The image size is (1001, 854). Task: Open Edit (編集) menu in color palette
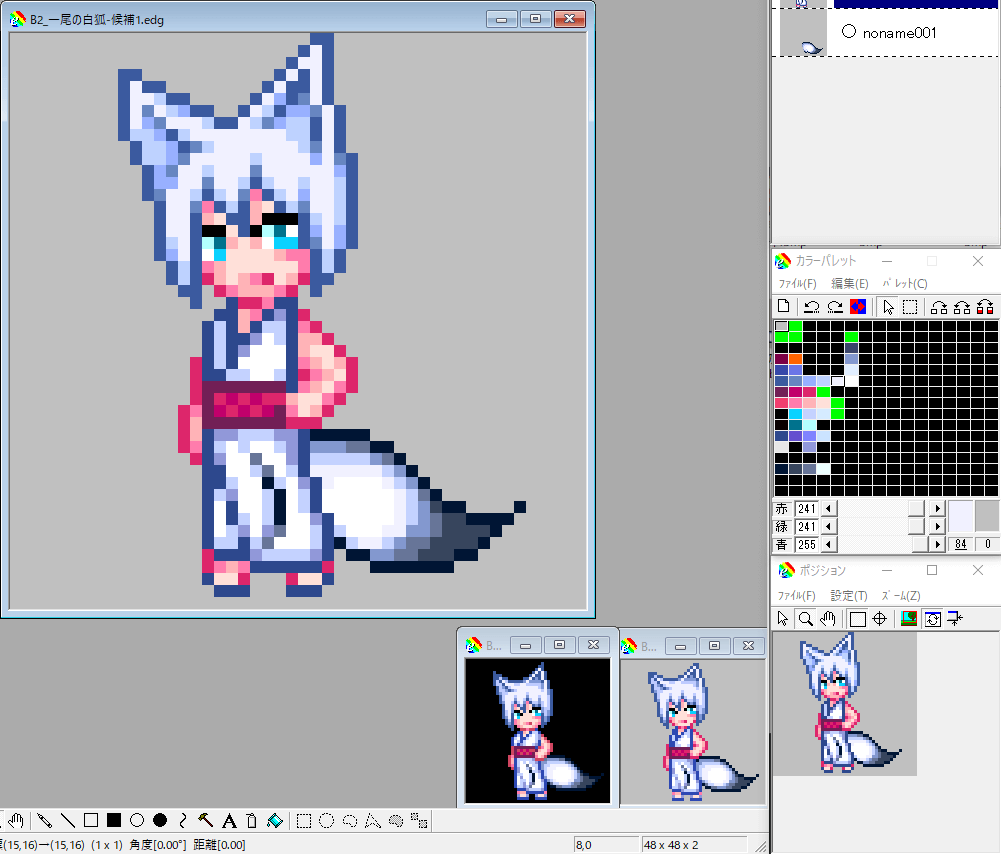point(850,283)
